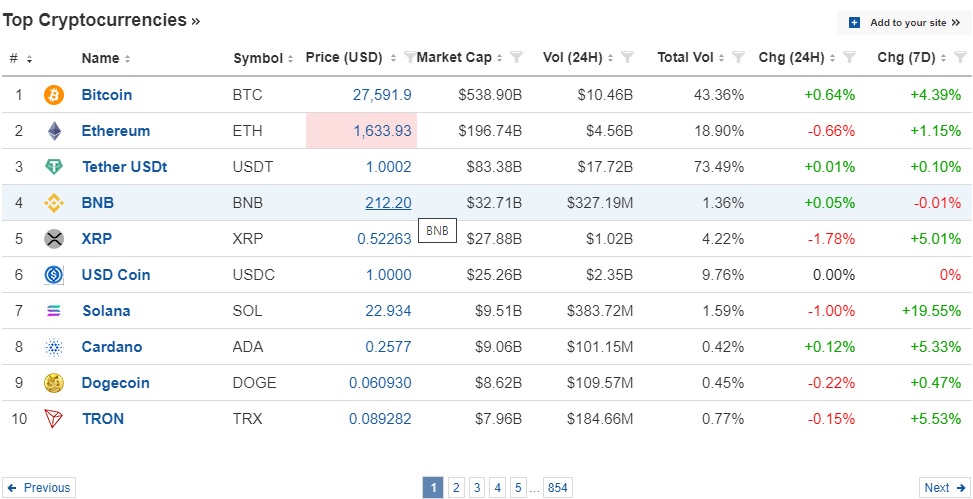
Task: Click Bitcoin market cap $538.90B
Action: [490, 95]
